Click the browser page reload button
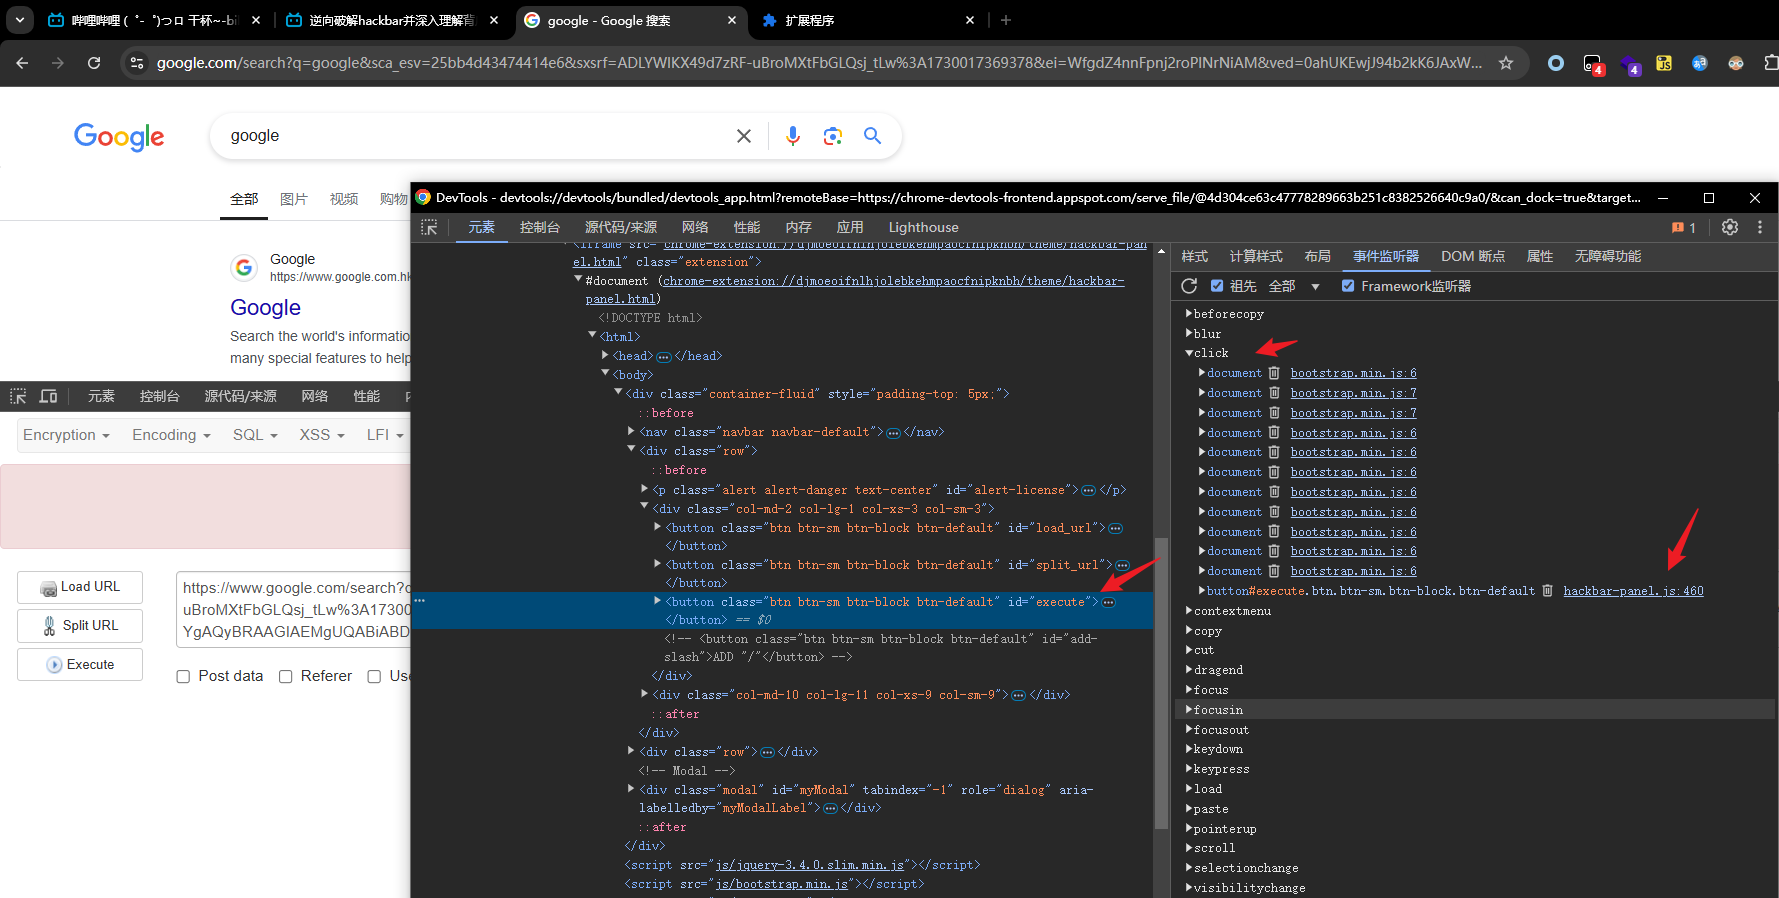This screenshot has width=1779, height=898. tap(94, 63)
